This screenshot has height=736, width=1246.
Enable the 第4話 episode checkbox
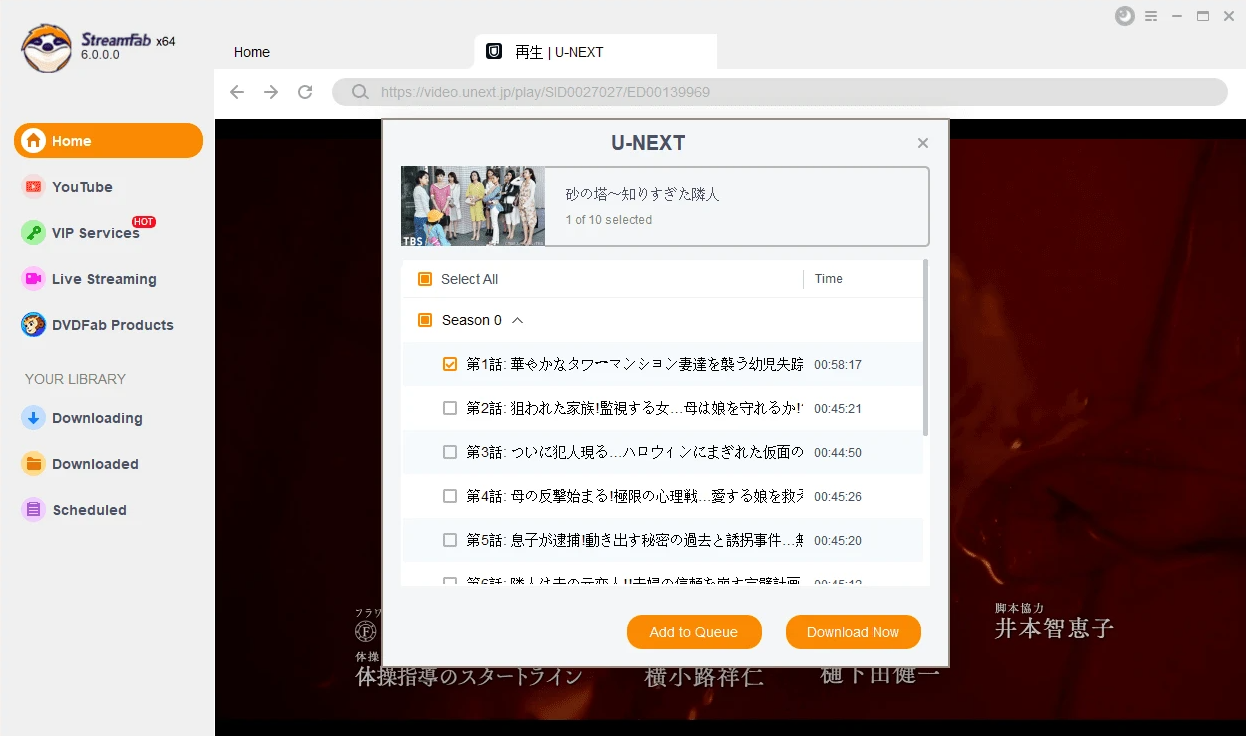pos(450,497)
